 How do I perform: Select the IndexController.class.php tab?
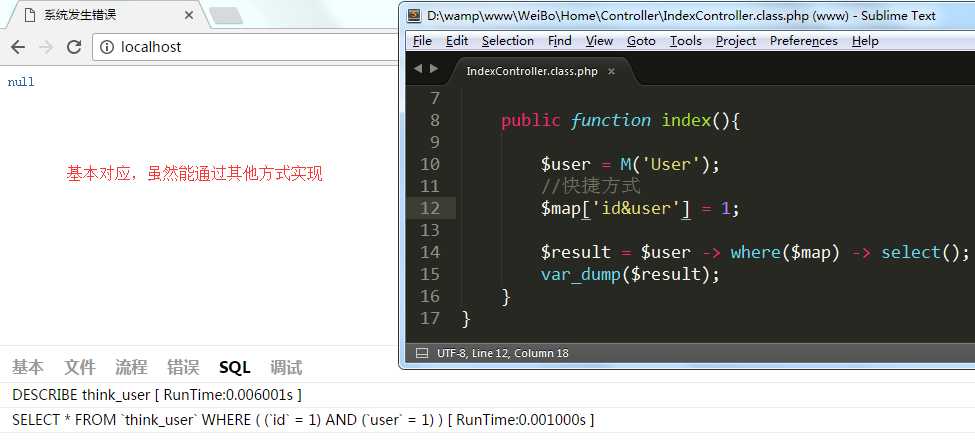coord(532,71)
